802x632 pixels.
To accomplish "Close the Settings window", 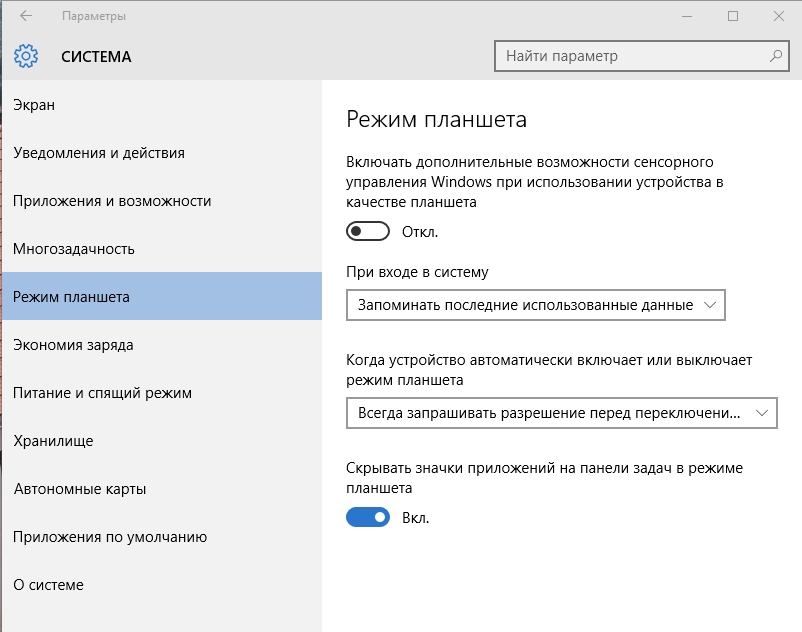I will pyautogui.click(x=779, y=16).
